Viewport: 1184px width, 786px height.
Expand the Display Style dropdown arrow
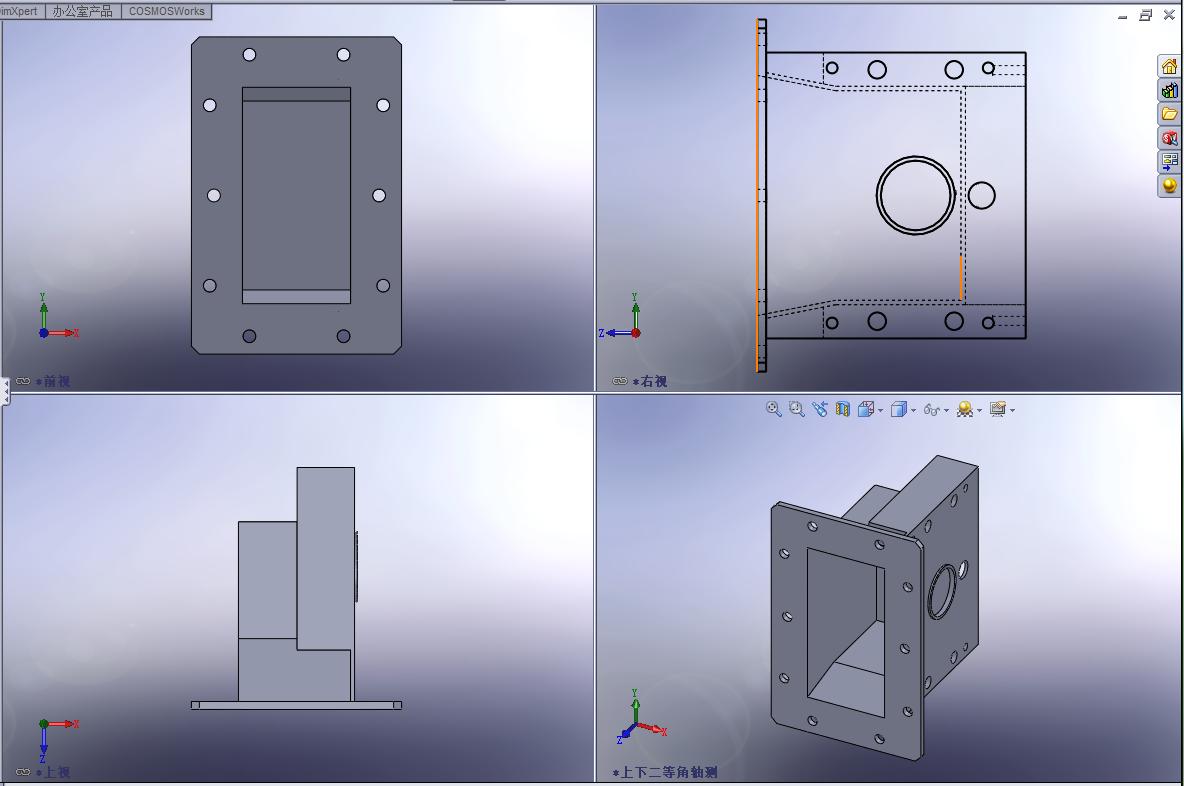tap(913, 411)
